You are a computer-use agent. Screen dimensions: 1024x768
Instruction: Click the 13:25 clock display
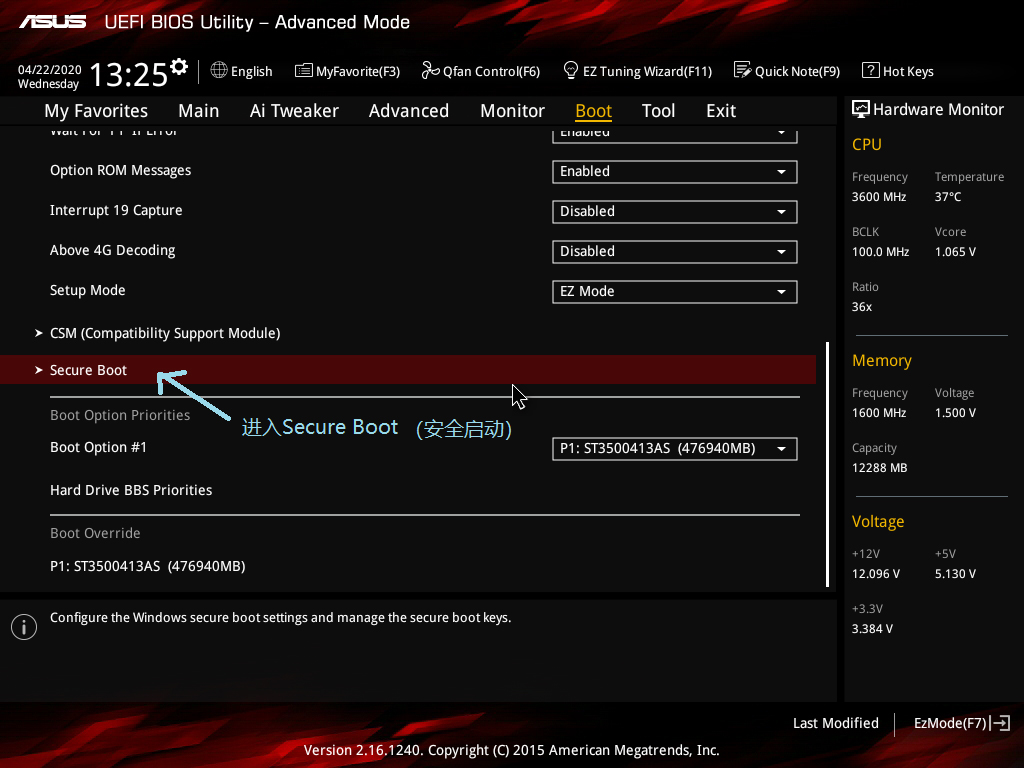129,74
